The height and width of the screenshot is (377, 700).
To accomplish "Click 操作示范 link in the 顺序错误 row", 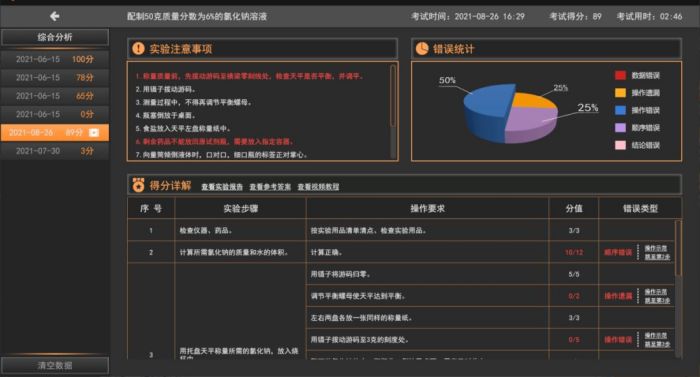I will 656,248.
